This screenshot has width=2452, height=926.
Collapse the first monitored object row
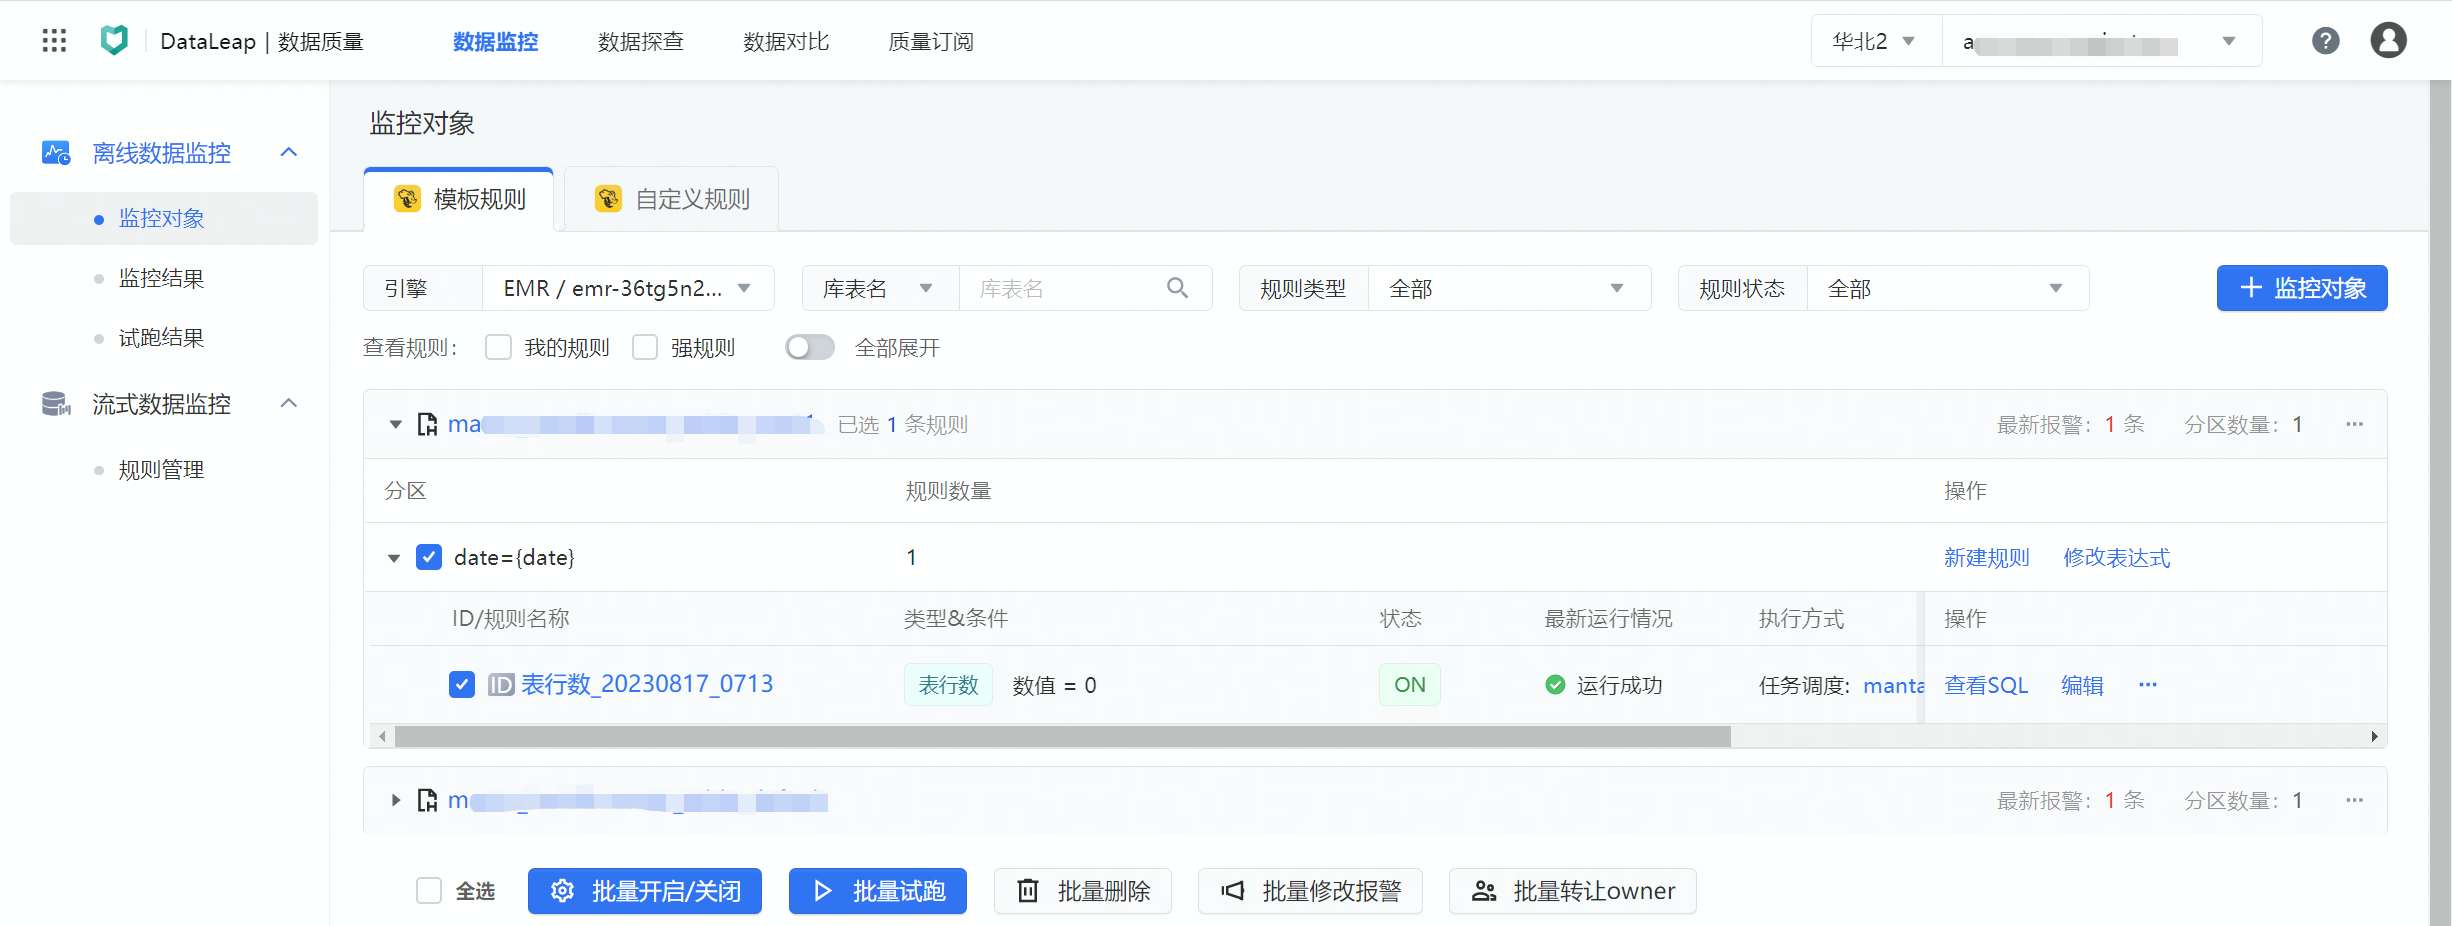396,425
